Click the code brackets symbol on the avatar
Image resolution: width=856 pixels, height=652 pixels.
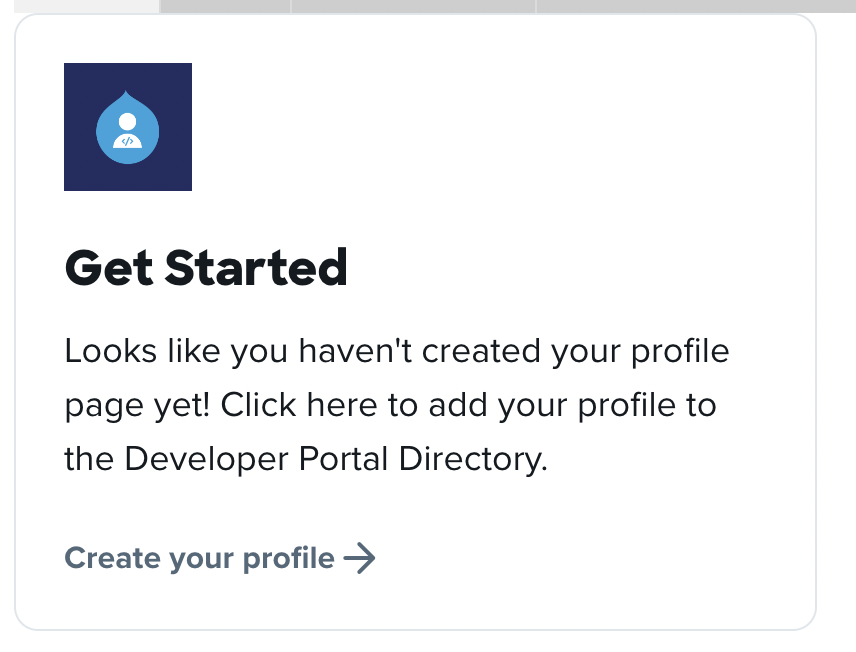pos(127,142)
